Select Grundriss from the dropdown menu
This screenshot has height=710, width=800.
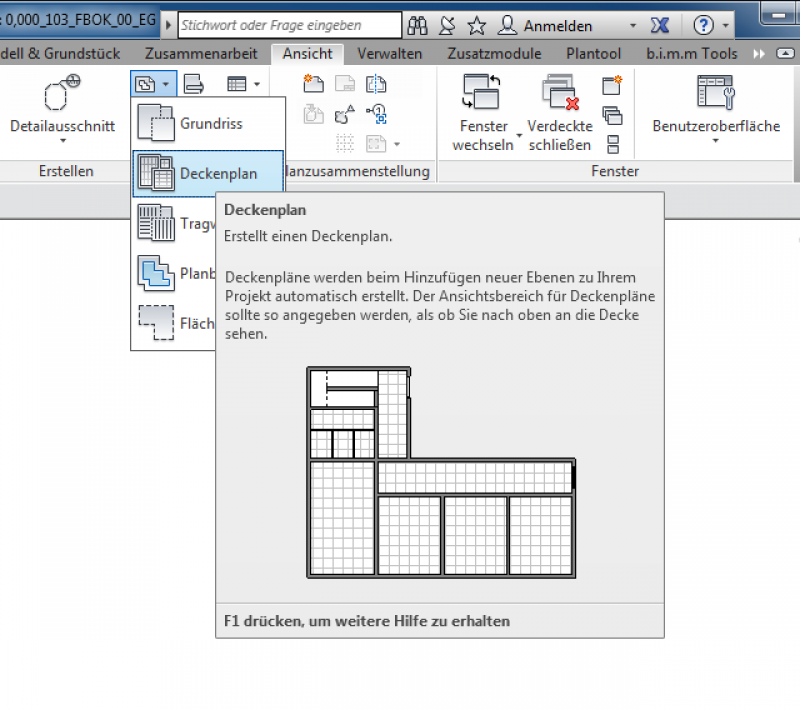(x=210, y=124)
